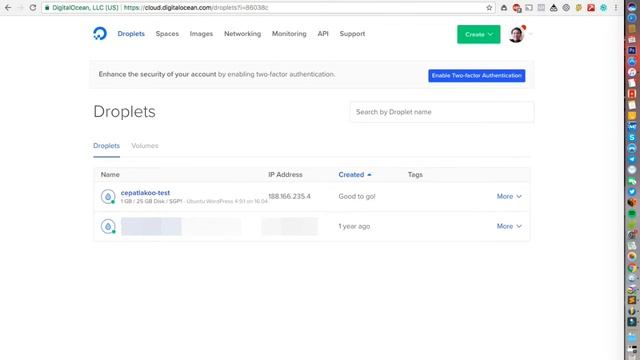Viewport: 640px width, 360px height.
Task: Click the blurred droplet's water drop icon
Action: (x=108, y=226)
